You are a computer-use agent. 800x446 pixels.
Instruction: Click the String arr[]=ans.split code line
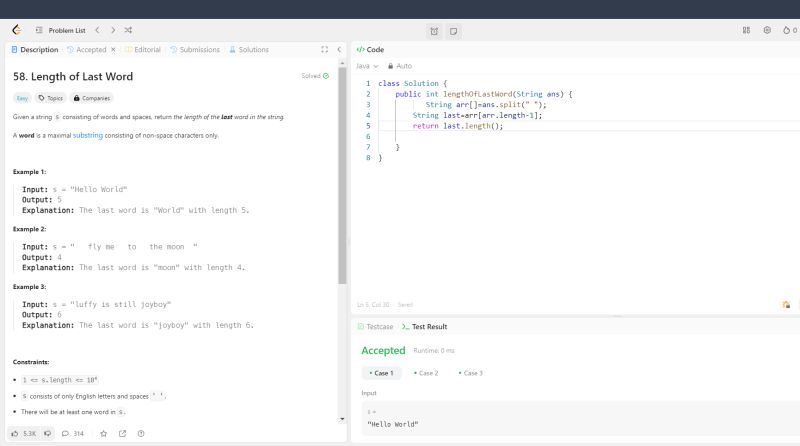click(x=486, y=105)
